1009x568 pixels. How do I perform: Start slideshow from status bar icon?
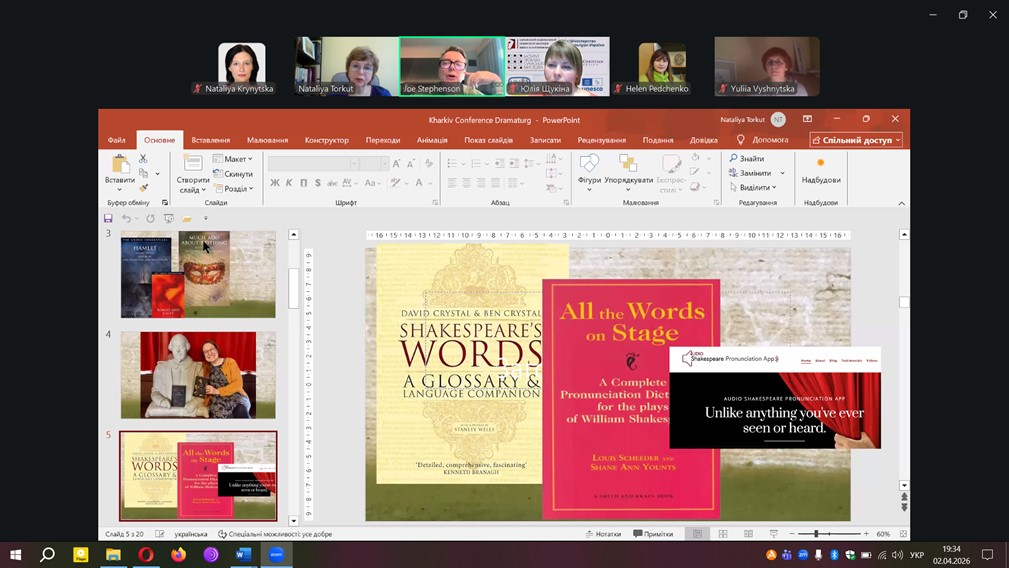coord(773,534)
